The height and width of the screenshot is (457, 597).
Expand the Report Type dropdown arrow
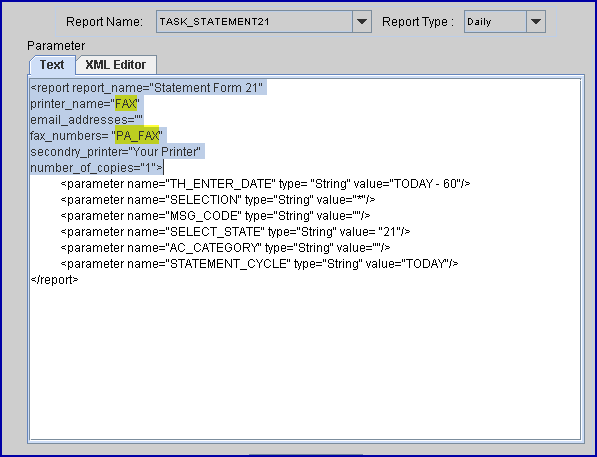536,22
